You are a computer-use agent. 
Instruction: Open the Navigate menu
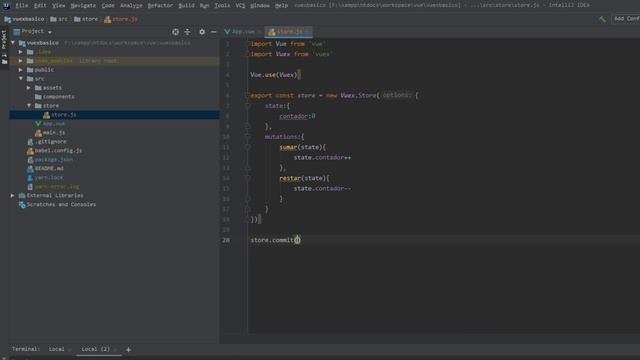point(83,5)
